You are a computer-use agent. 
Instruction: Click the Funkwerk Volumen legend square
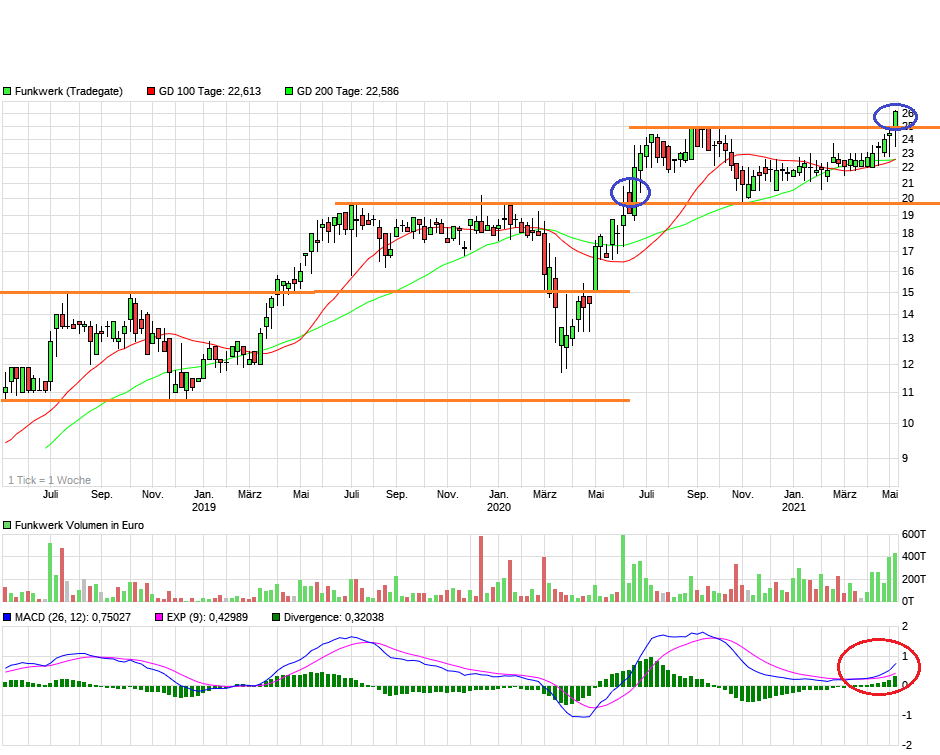(7, 525)
